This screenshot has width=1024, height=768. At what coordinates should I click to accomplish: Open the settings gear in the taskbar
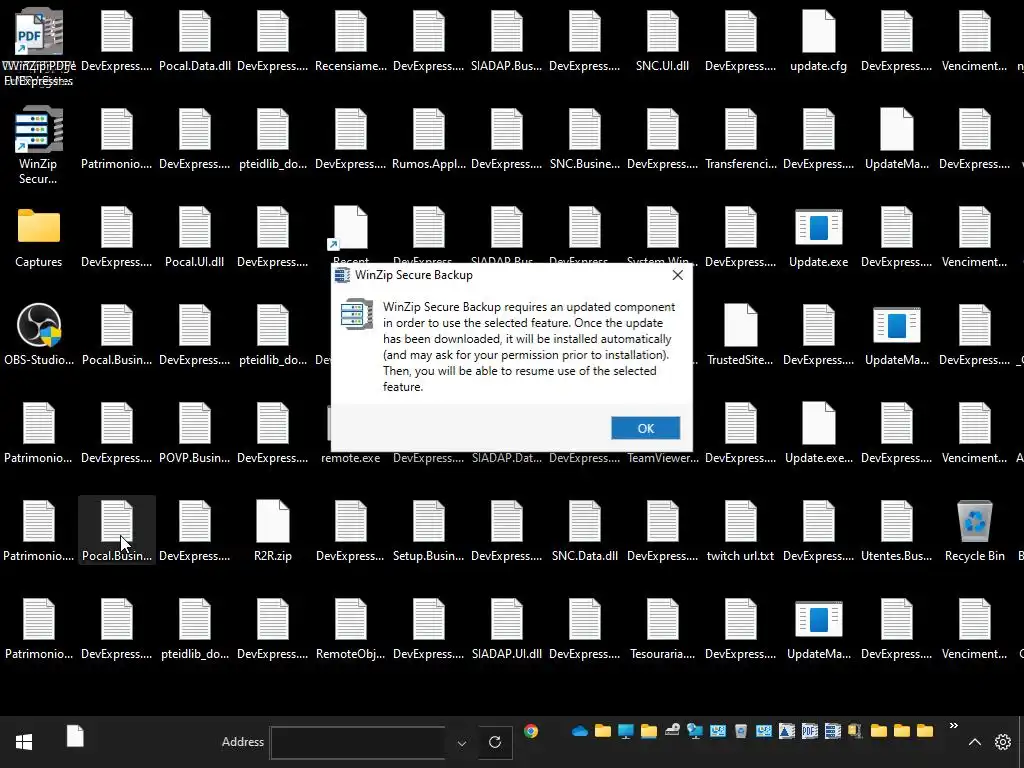click(x=1002, y=742)
